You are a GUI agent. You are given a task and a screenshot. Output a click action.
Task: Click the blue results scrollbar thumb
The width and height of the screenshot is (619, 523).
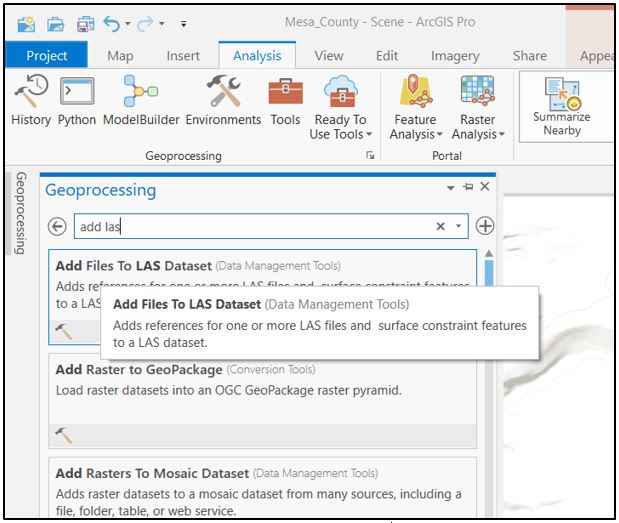pos(489,274)
